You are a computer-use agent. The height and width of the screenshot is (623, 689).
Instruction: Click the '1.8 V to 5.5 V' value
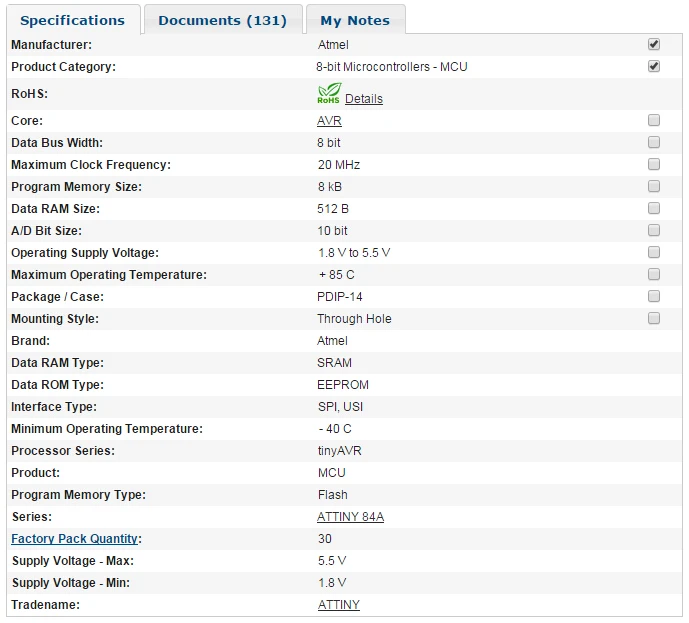click(354, 253)
